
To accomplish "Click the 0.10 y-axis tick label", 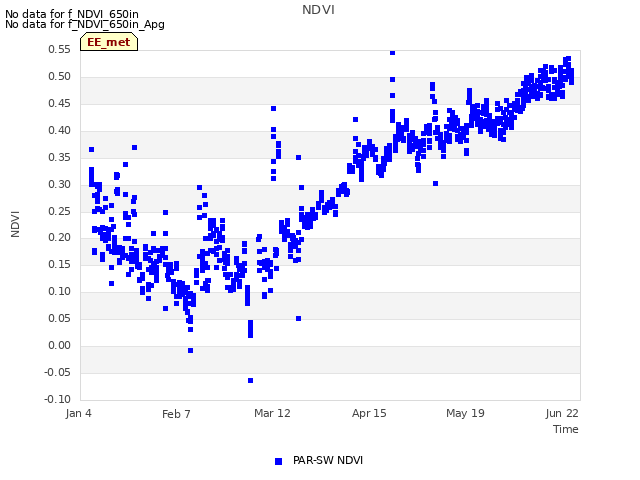I will tap(60, 291).
